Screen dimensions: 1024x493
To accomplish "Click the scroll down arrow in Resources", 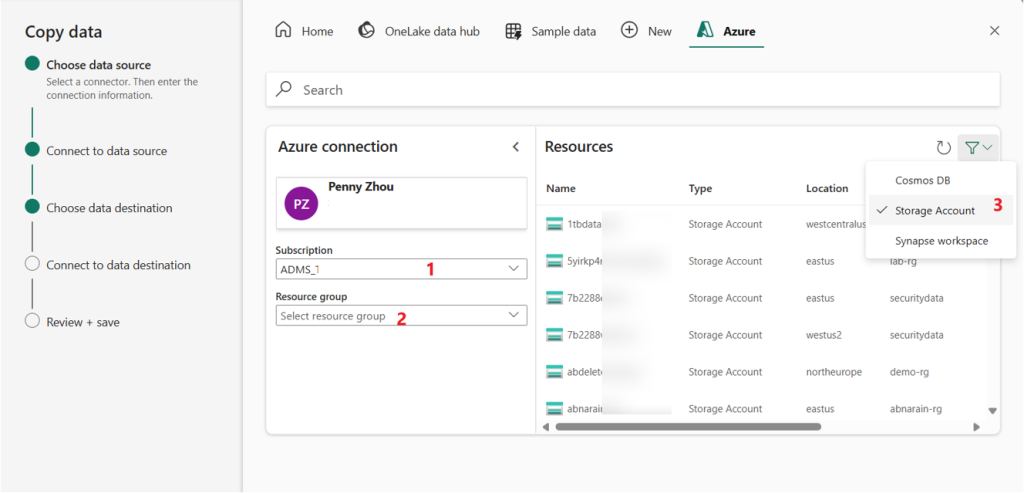I will [x=992, y=411].
